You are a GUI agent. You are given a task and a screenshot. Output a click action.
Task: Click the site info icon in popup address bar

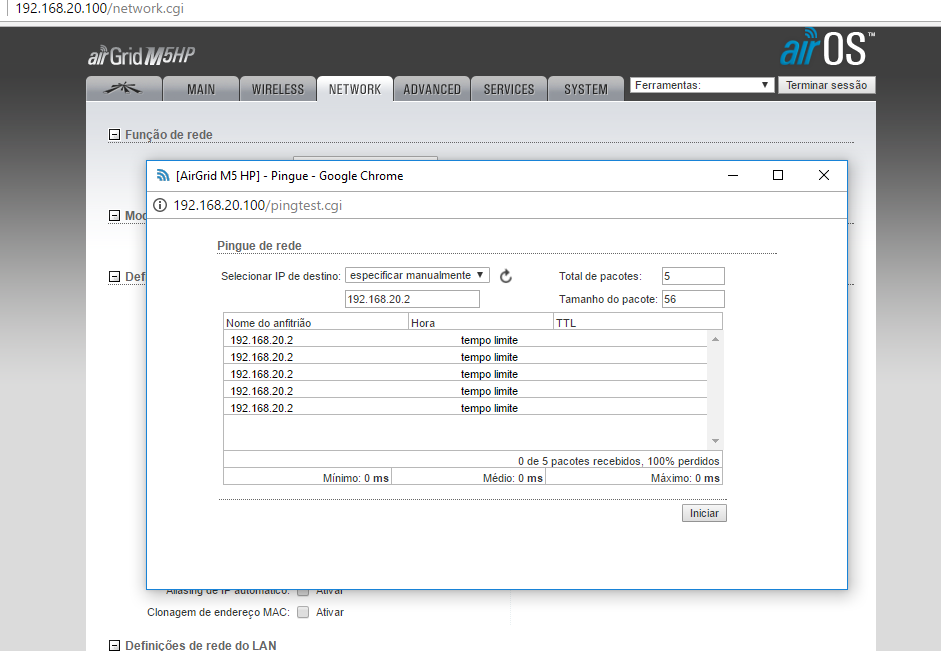(x=160, y=205)
